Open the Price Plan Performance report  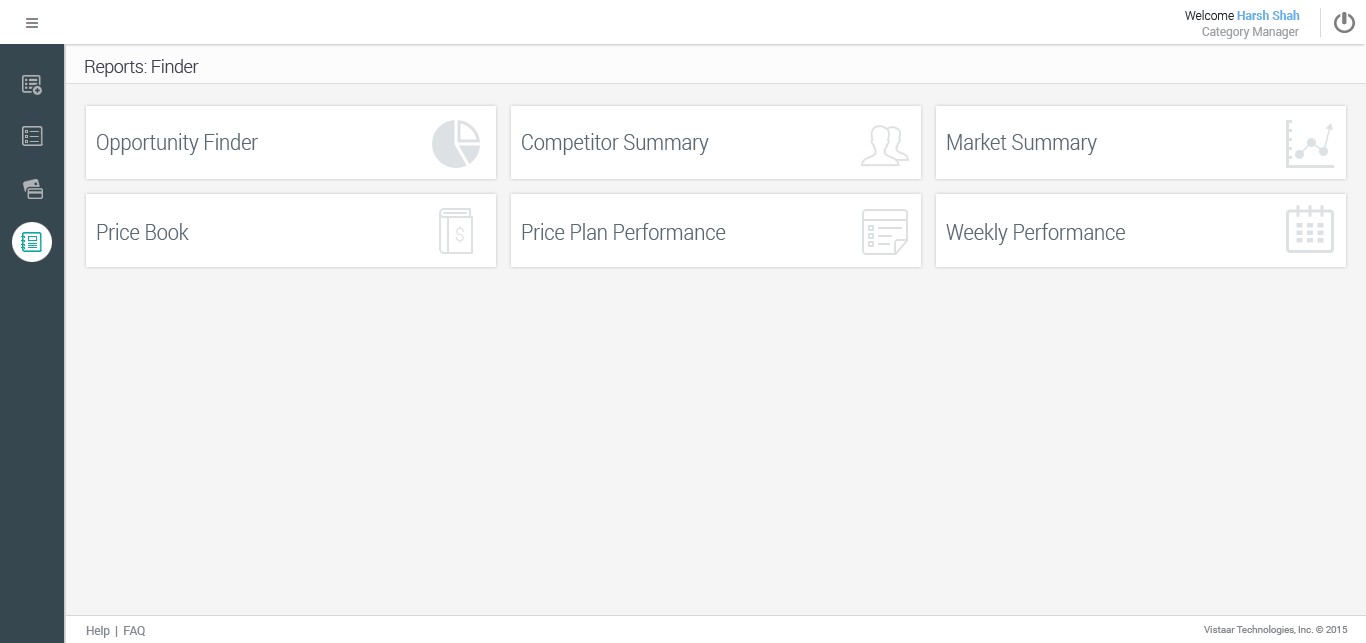coord(623,233)
